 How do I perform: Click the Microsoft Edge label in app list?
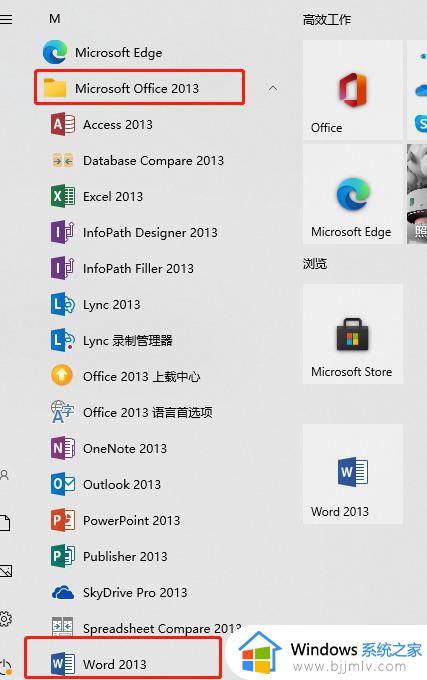119,53
